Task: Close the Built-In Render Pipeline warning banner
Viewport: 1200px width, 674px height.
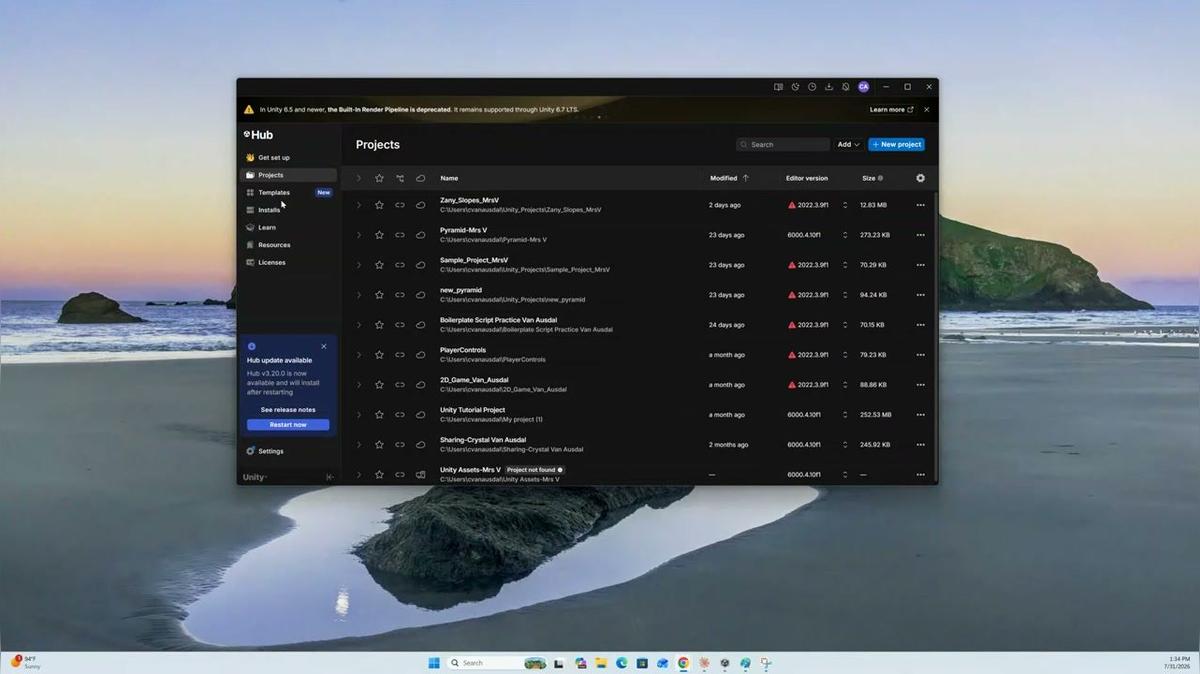Action: (927, 110)
